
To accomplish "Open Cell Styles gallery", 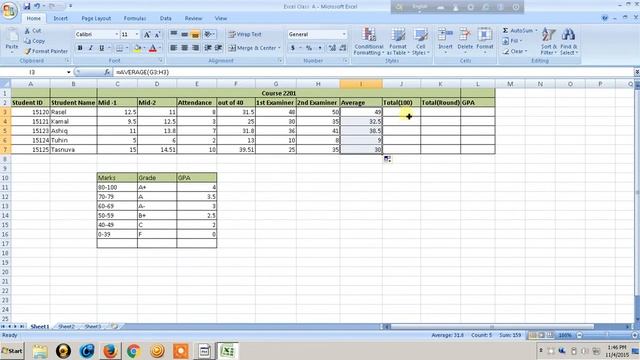I will click(x=420, y=41).
